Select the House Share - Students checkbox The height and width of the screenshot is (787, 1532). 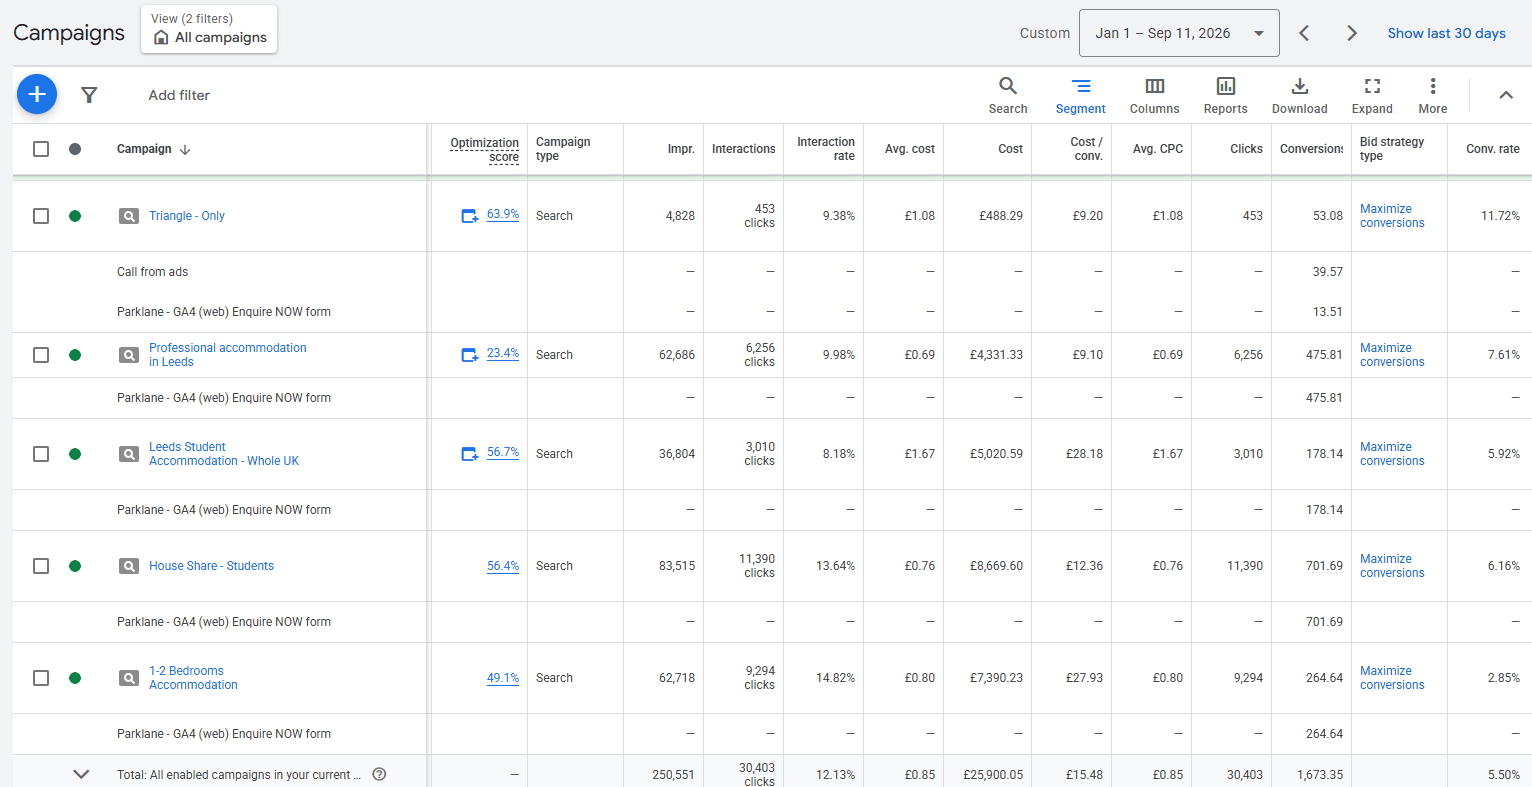pos(41,566)
